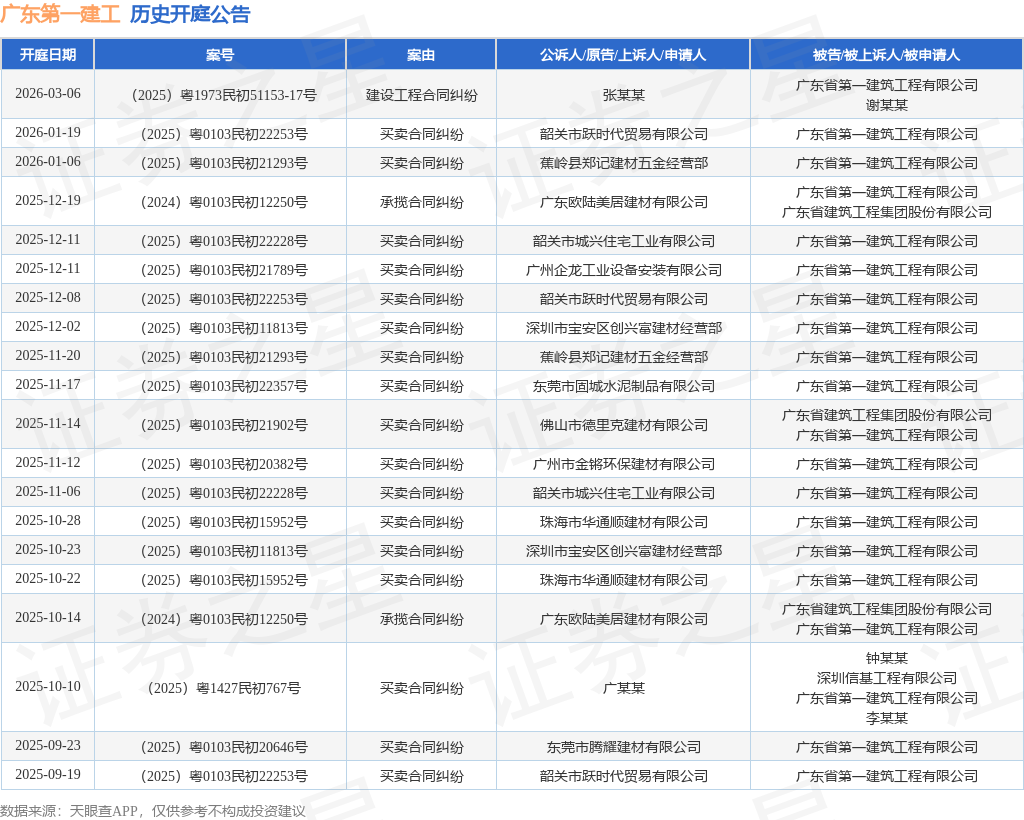Viewport: 1024px width, 820px height.
Task: Select the date 2025-11-12
Action: pyautogui.click(x=48, y=463)
